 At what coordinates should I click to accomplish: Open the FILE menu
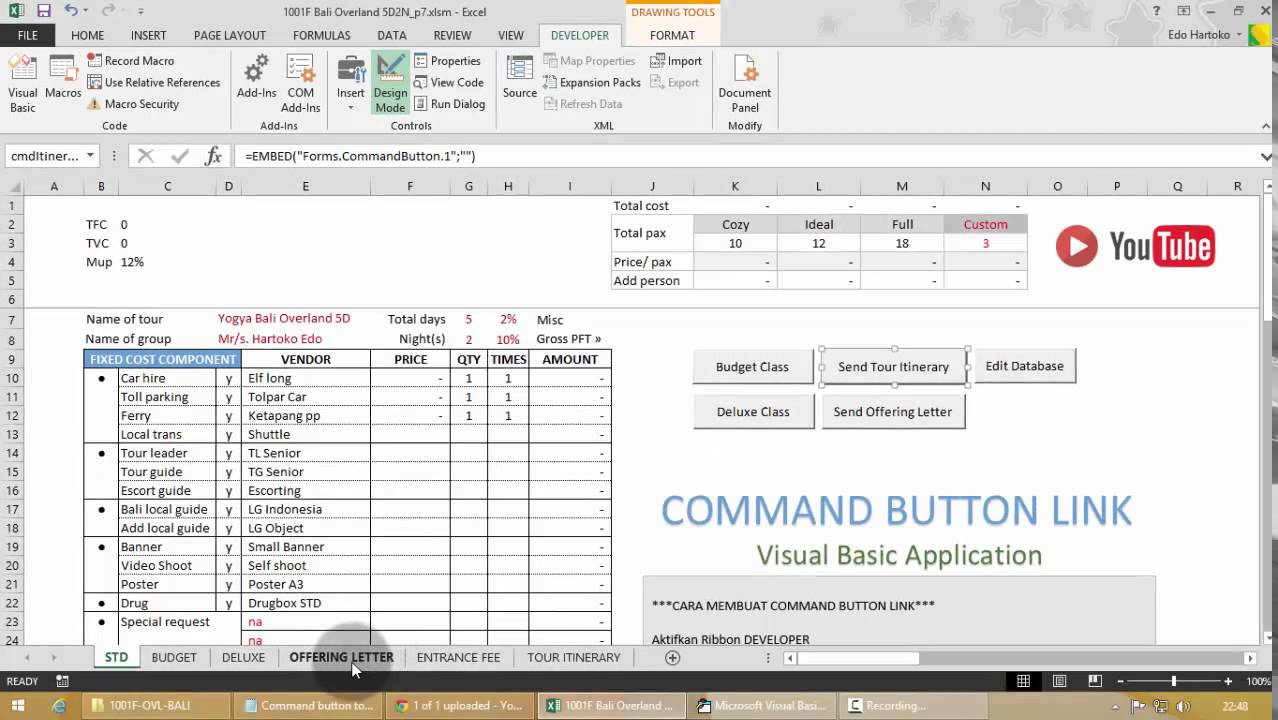(x=28, y=35)
